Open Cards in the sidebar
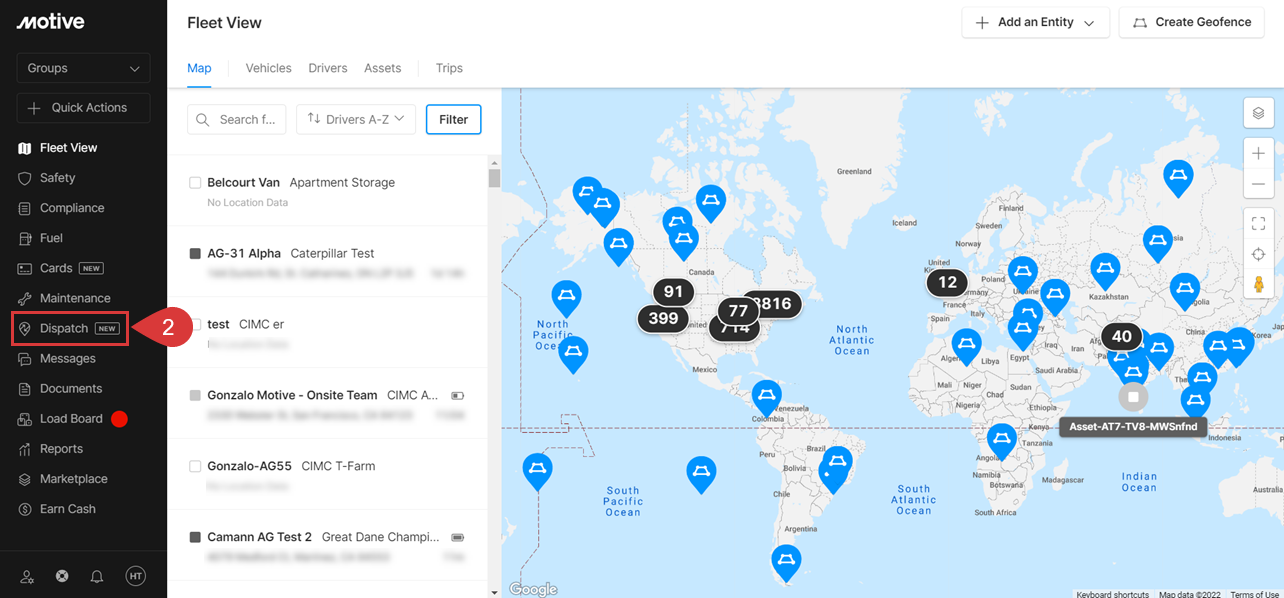The height and width of the screenshot is (598, 1284). (x=56, y=268)
